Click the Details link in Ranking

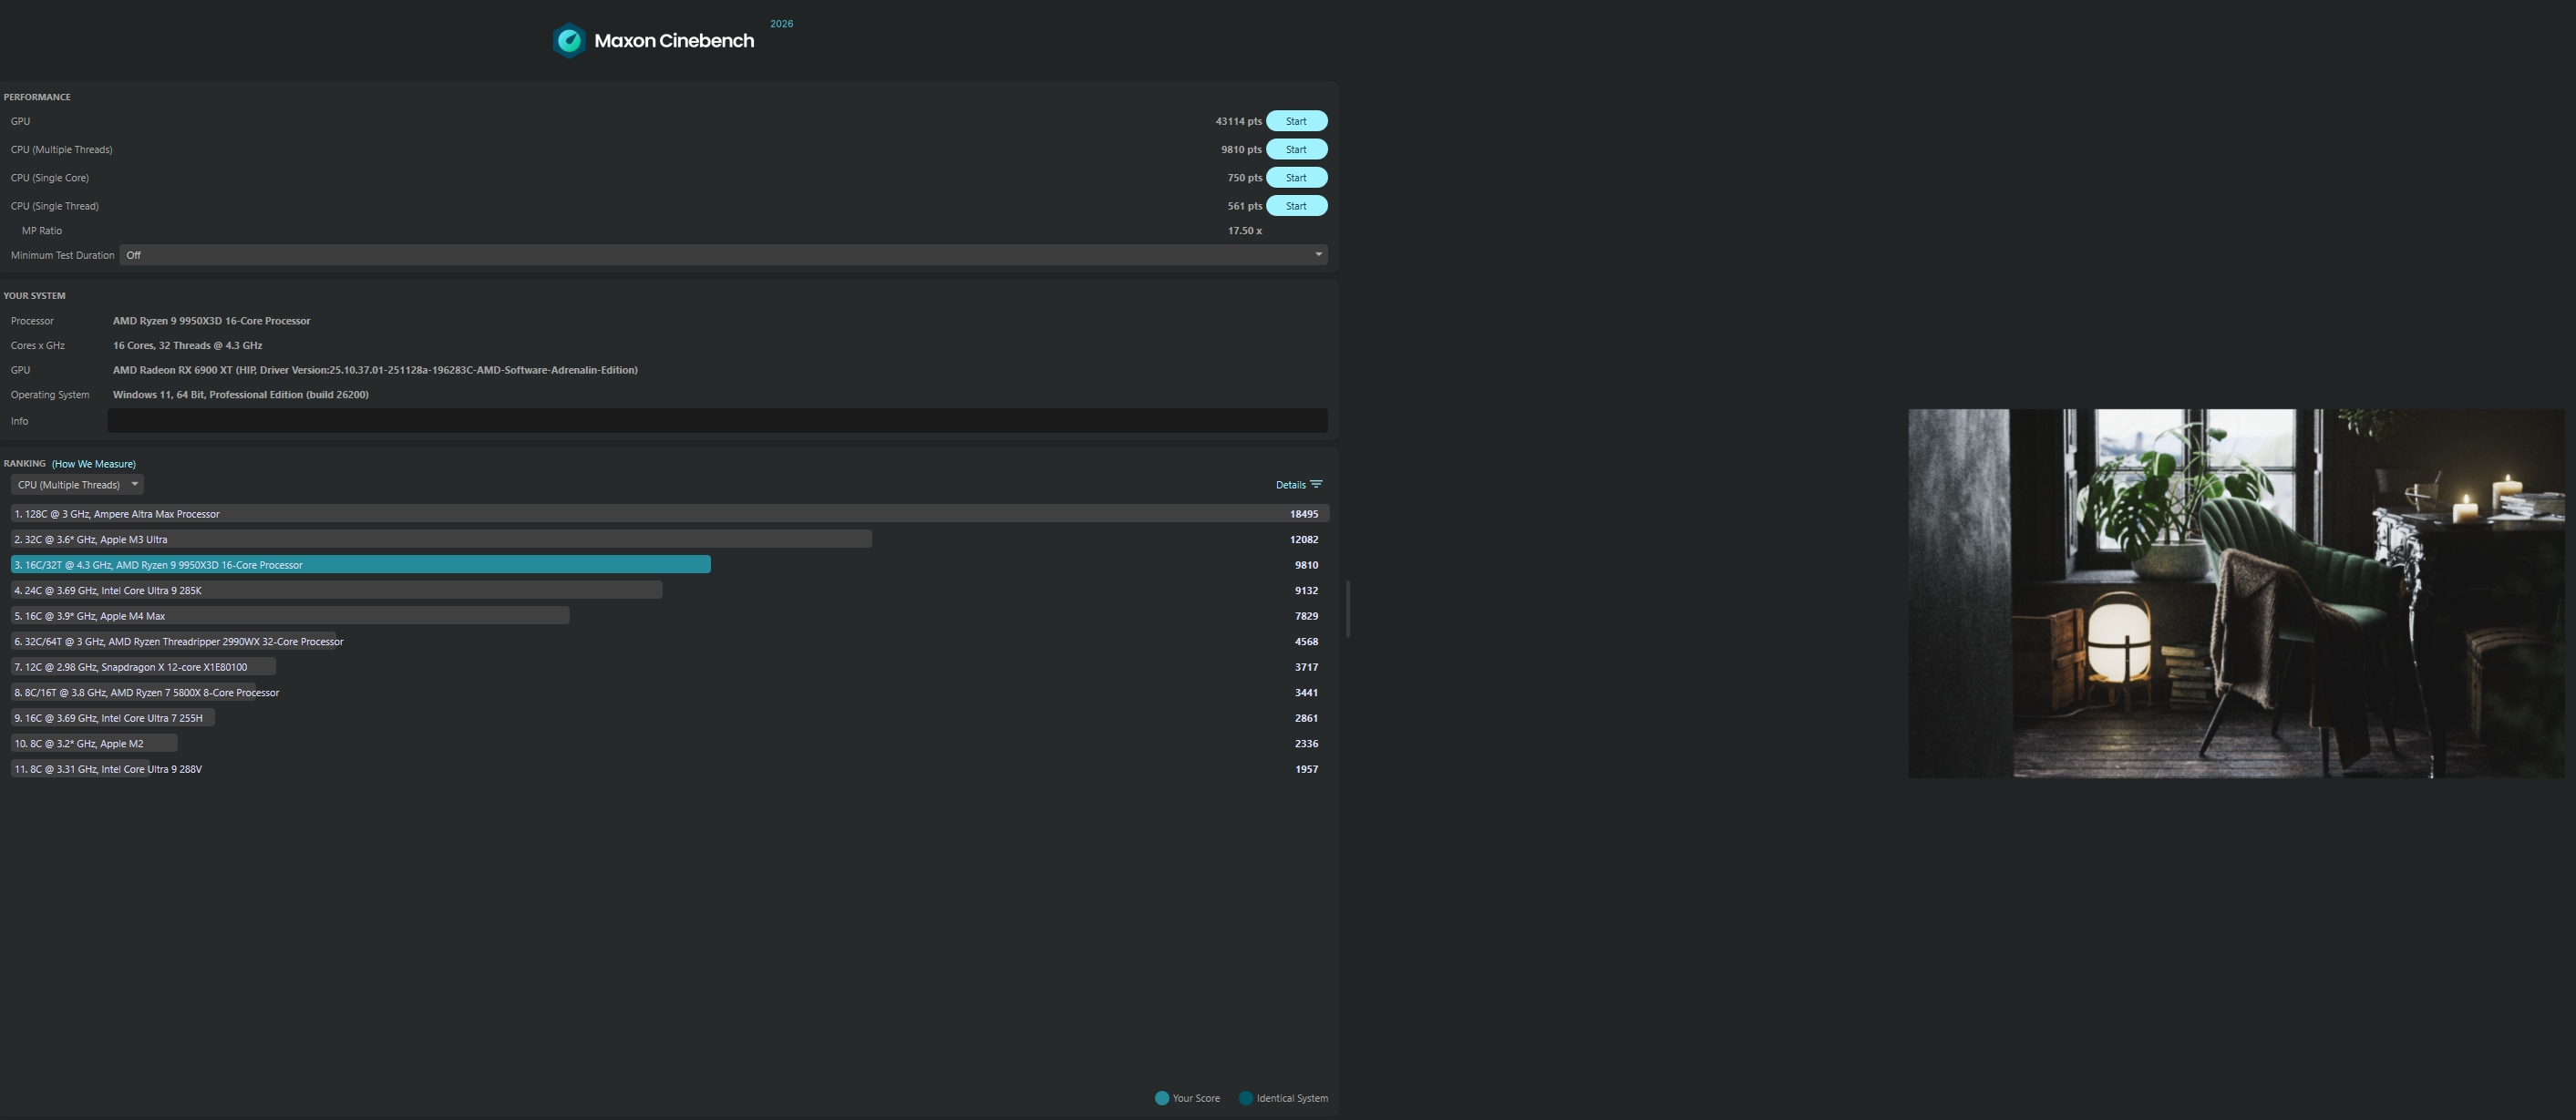coord(1290,485)
